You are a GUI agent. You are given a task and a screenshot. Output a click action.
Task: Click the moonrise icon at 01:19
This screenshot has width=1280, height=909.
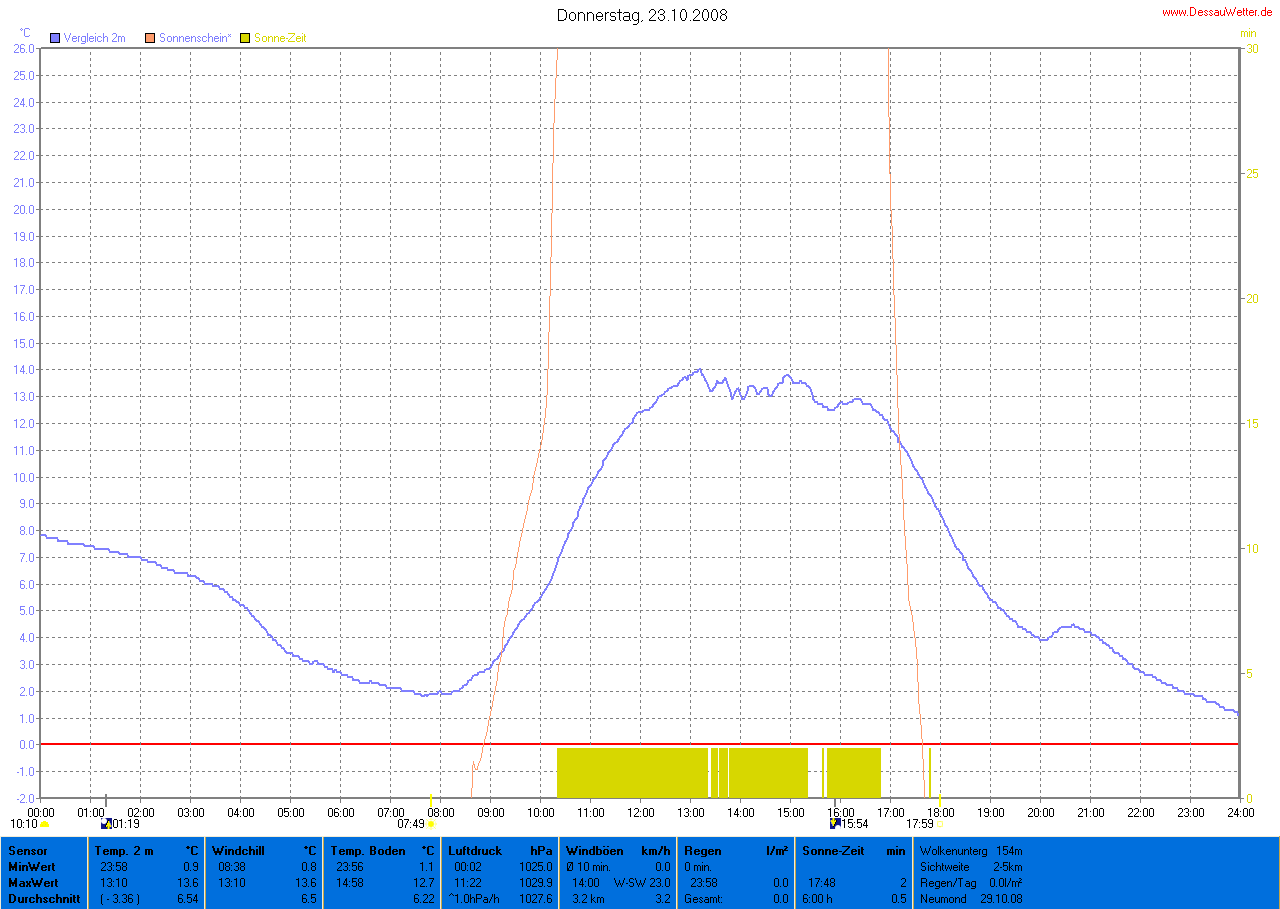click(106, 824)
